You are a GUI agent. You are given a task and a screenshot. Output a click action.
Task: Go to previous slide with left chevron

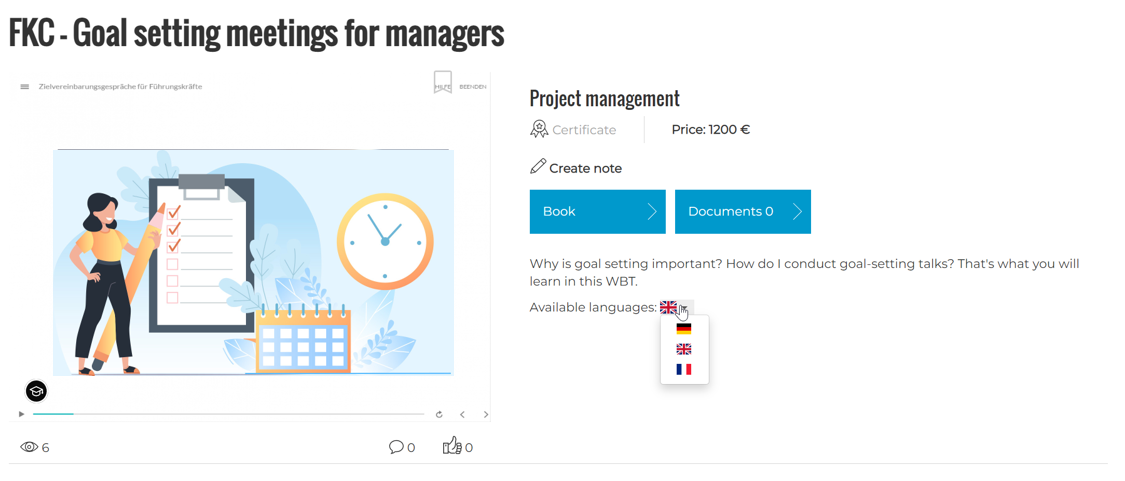coord(462,414)
